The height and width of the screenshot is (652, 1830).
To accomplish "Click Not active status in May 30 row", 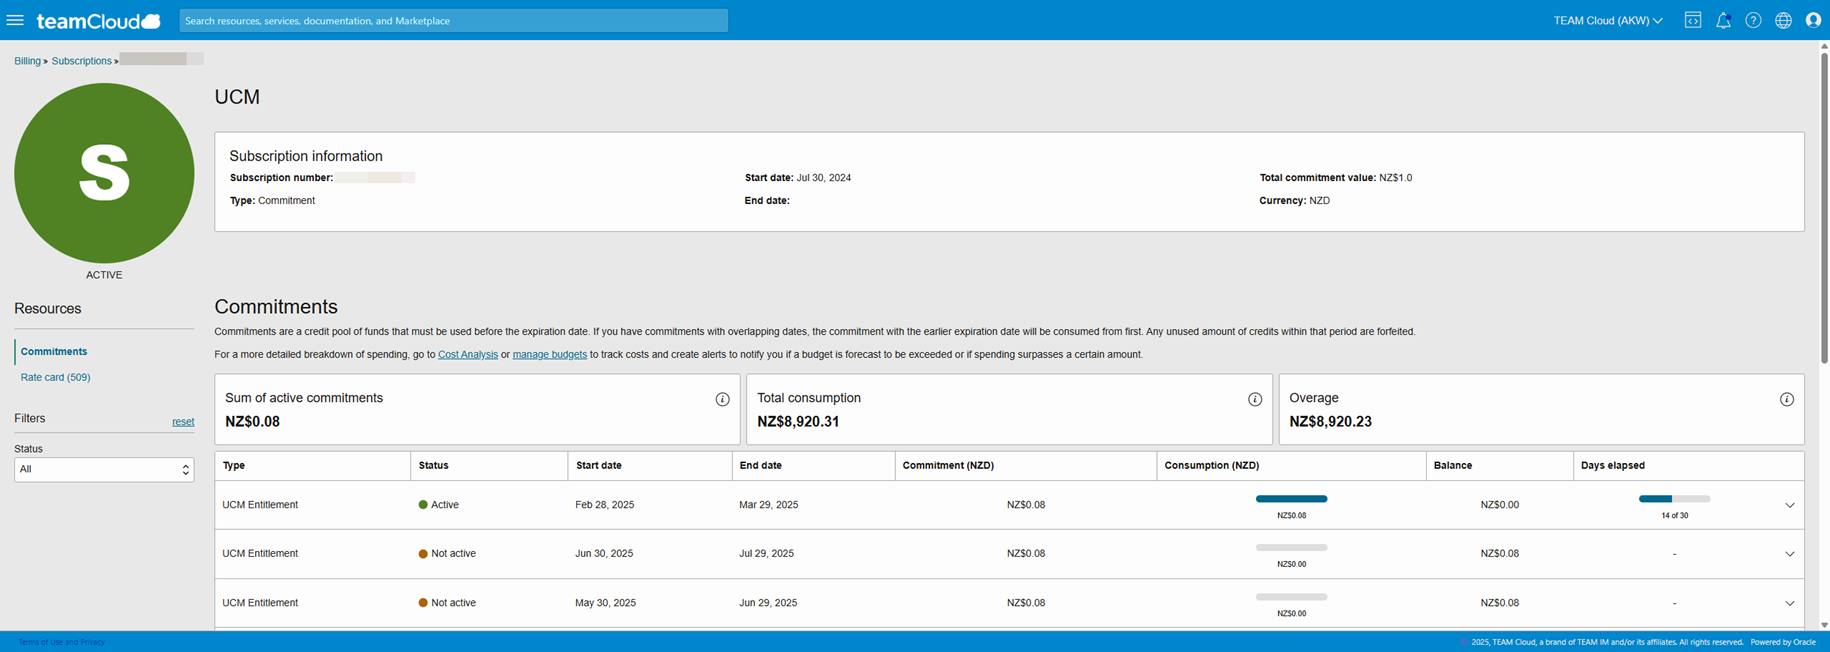I will tap(447, 603).
